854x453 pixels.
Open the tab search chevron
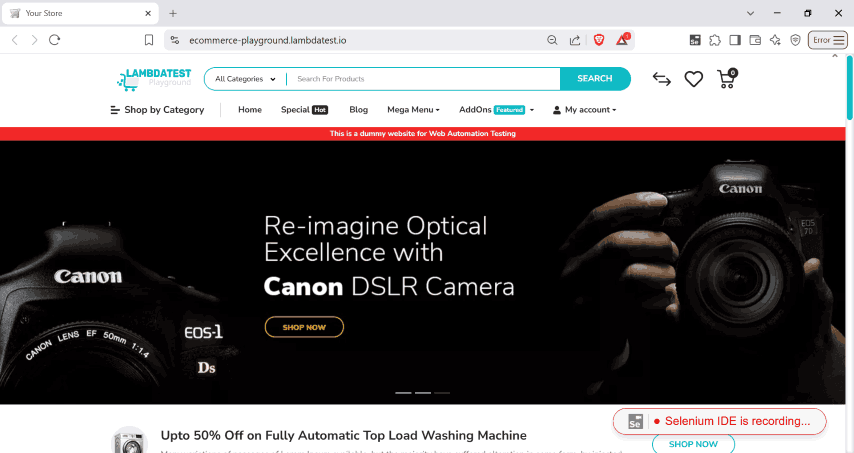pyautogui.click(x=751, y=13)
